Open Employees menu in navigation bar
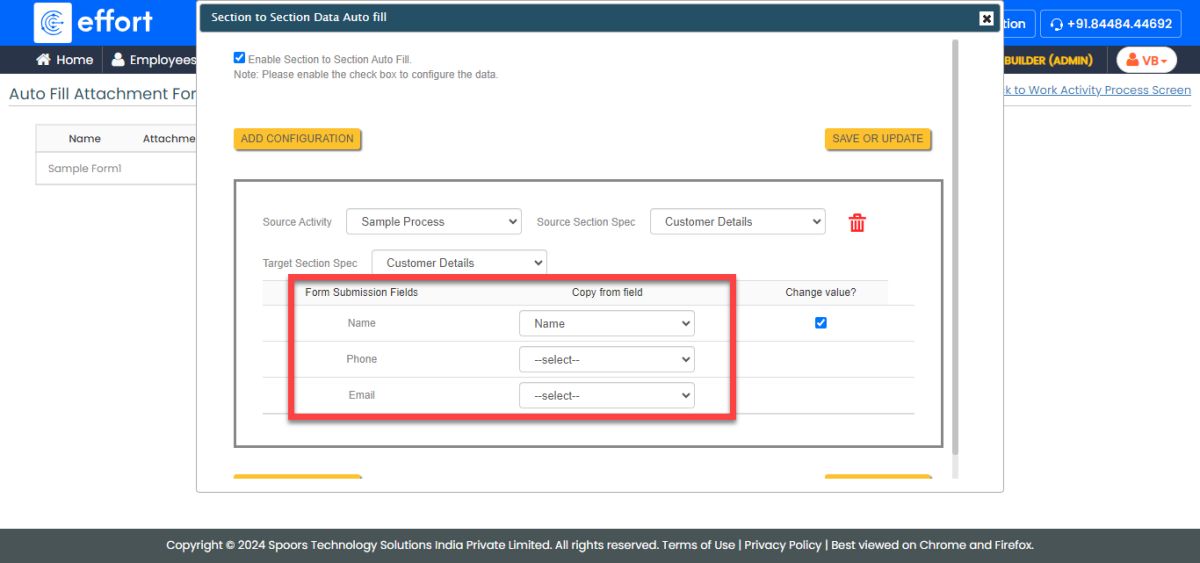1200x563 pixels. tap(153, 60)
